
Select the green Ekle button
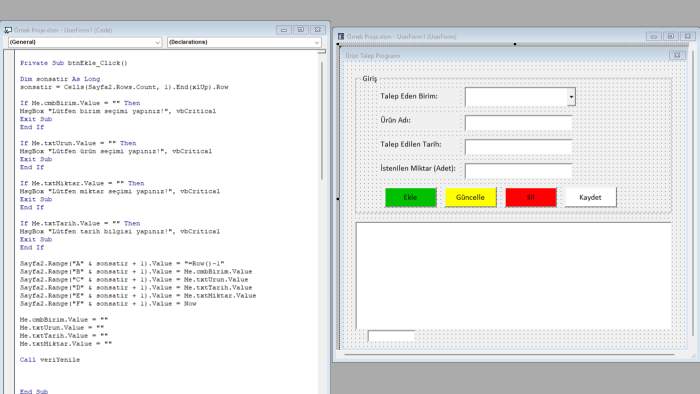click(x=411, y=197)
